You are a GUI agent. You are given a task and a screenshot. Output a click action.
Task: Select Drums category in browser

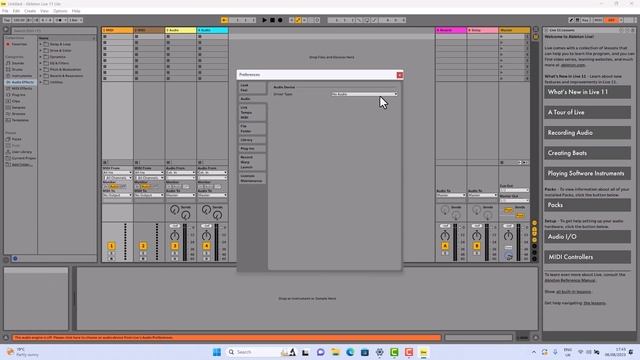click(17, 69)
